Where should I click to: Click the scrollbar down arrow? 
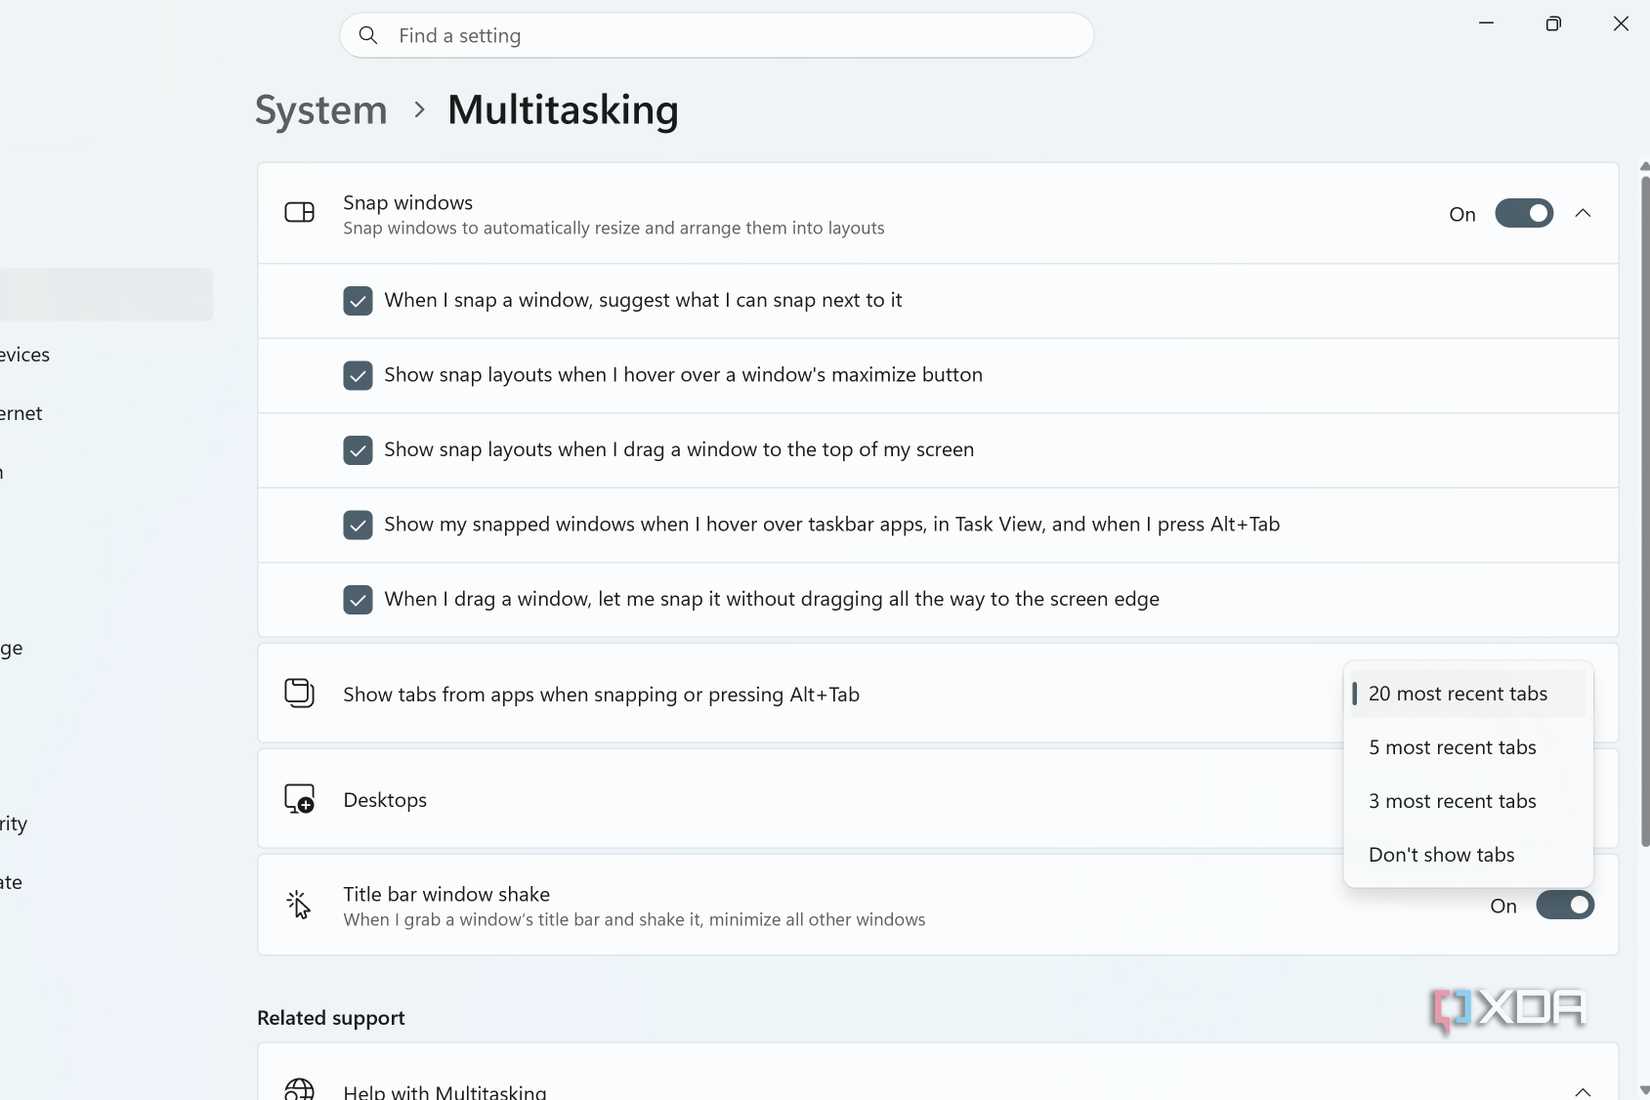pyautogui.click(x=1644, y=1090)
